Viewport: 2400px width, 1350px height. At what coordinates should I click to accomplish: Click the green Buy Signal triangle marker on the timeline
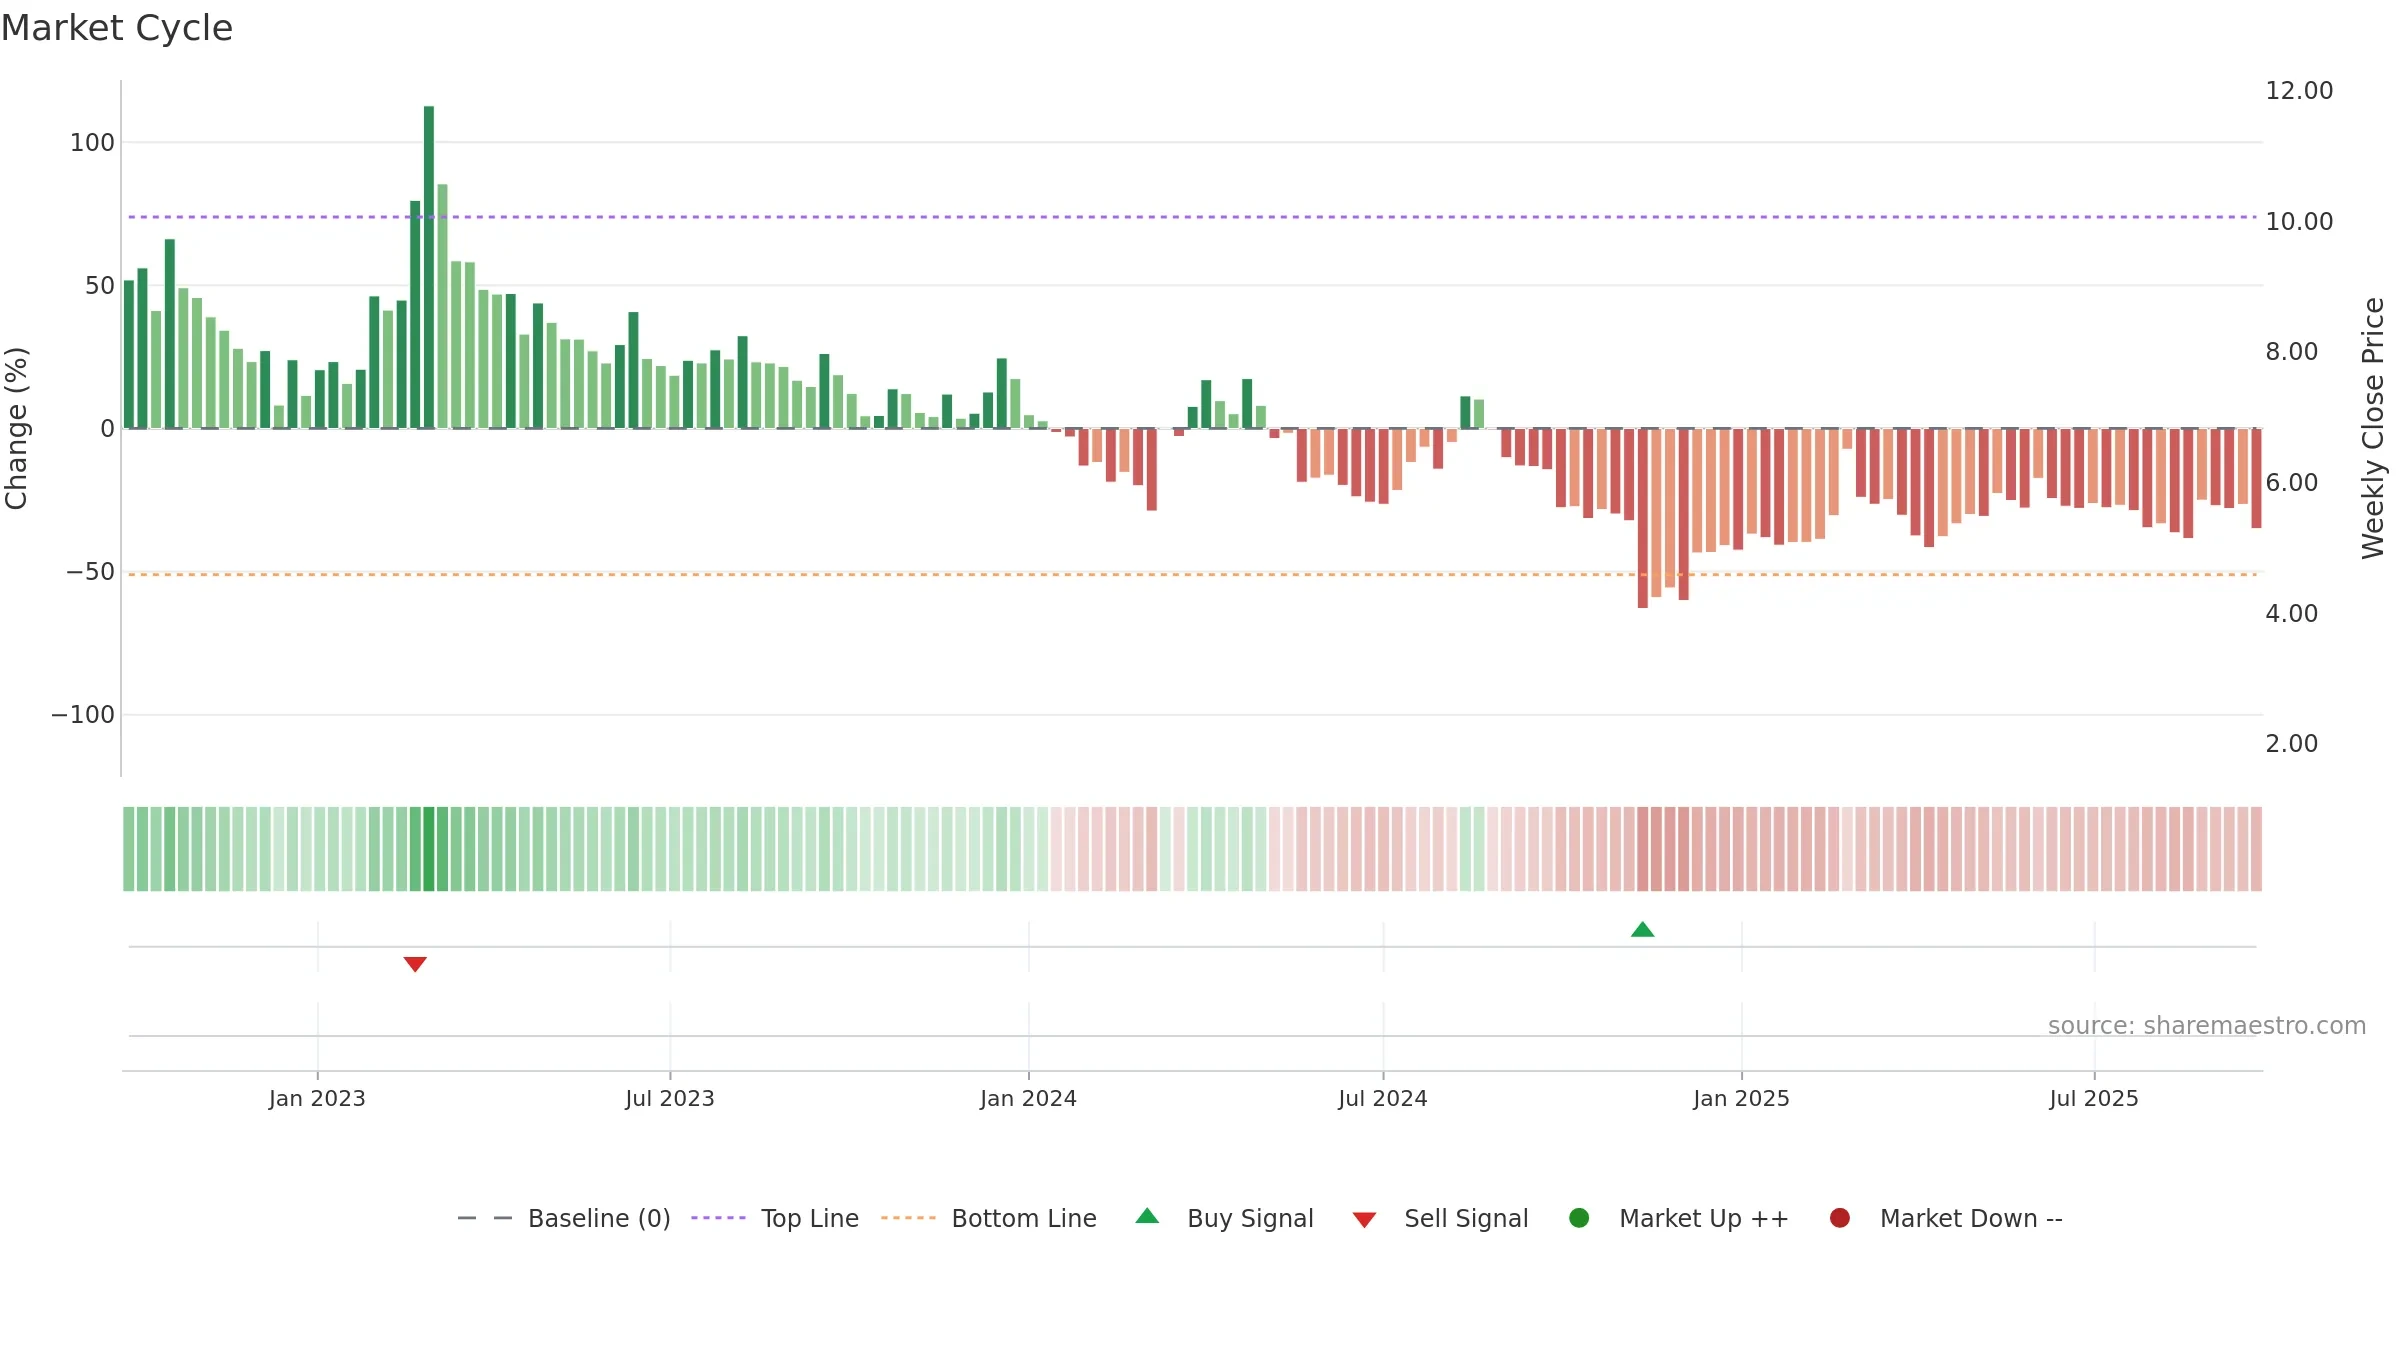[x=1642, y=930]
